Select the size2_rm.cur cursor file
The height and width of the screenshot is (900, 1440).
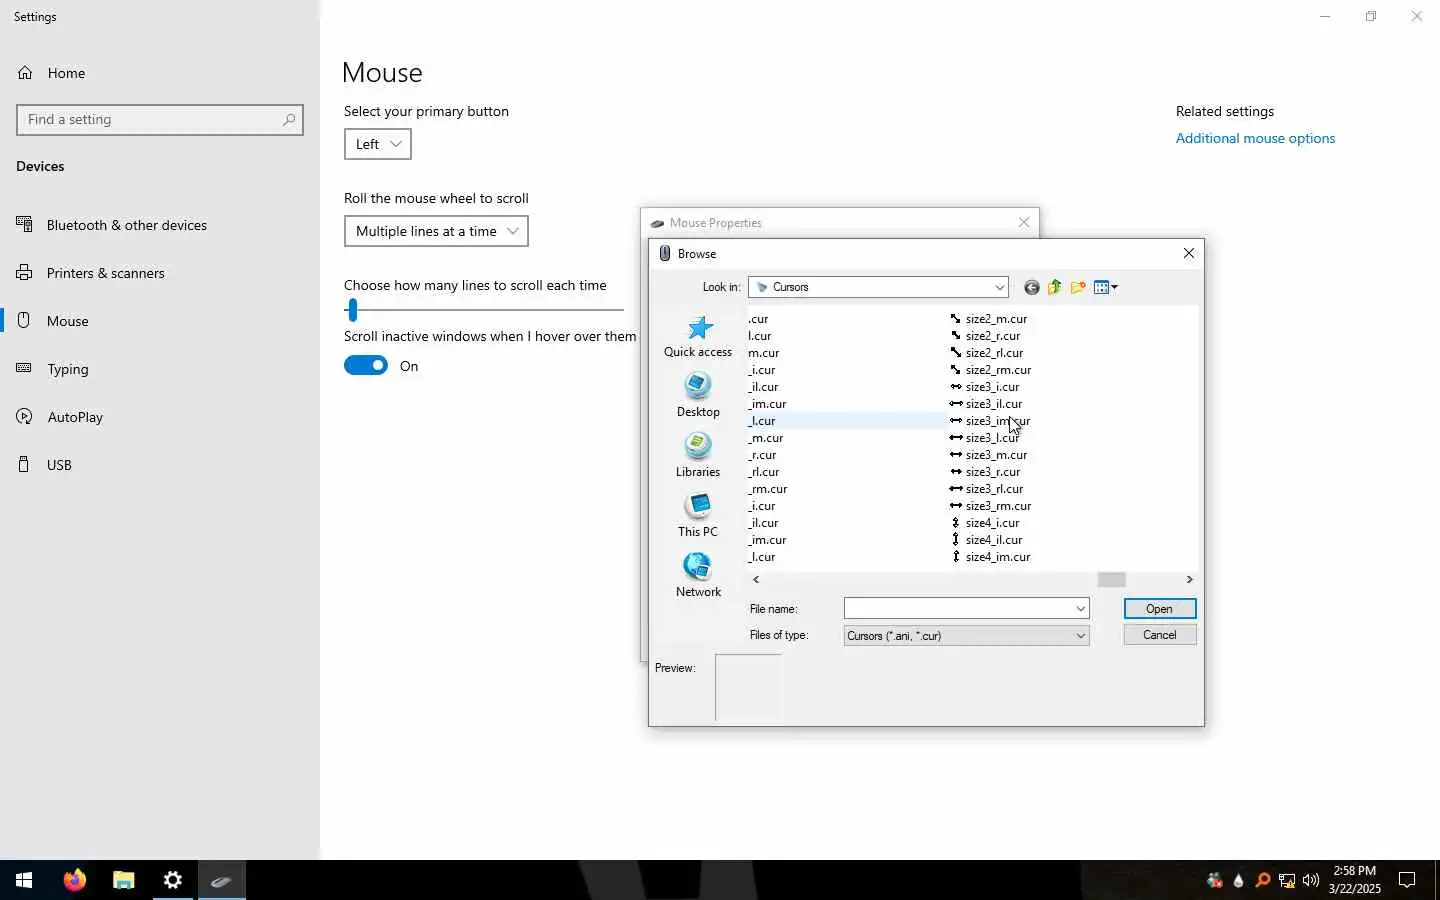point(990,370)
